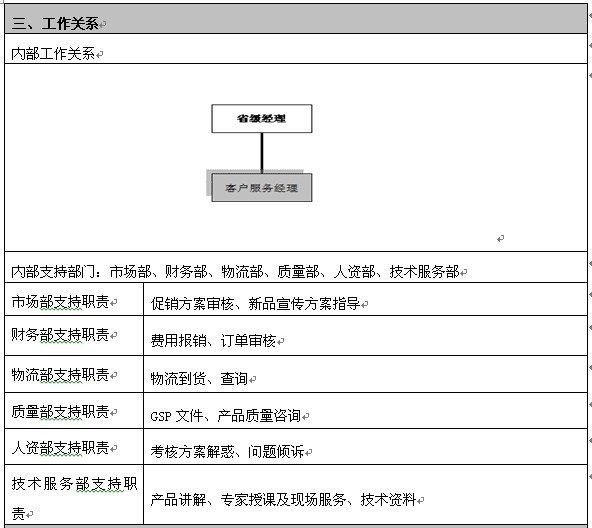Click the 费用报销、订单审核 text
The height and width of the screenshot is (528, 592).
(213, 341)
